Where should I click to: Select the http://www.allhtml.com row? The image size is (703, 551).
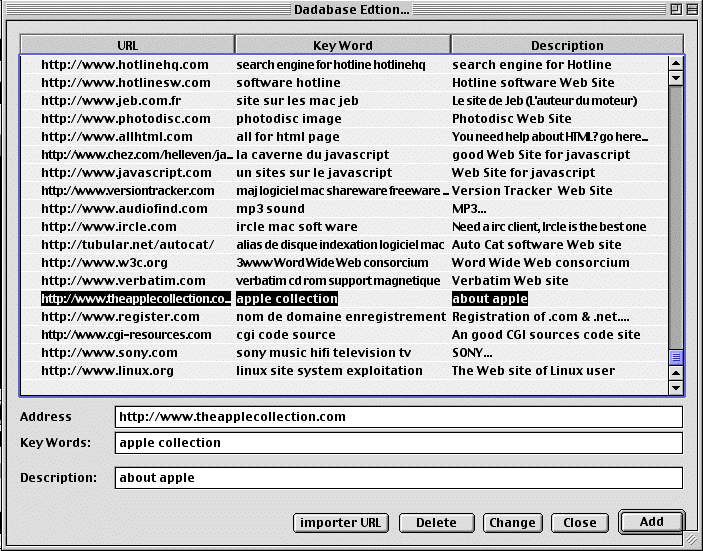[x=344, y=137]
